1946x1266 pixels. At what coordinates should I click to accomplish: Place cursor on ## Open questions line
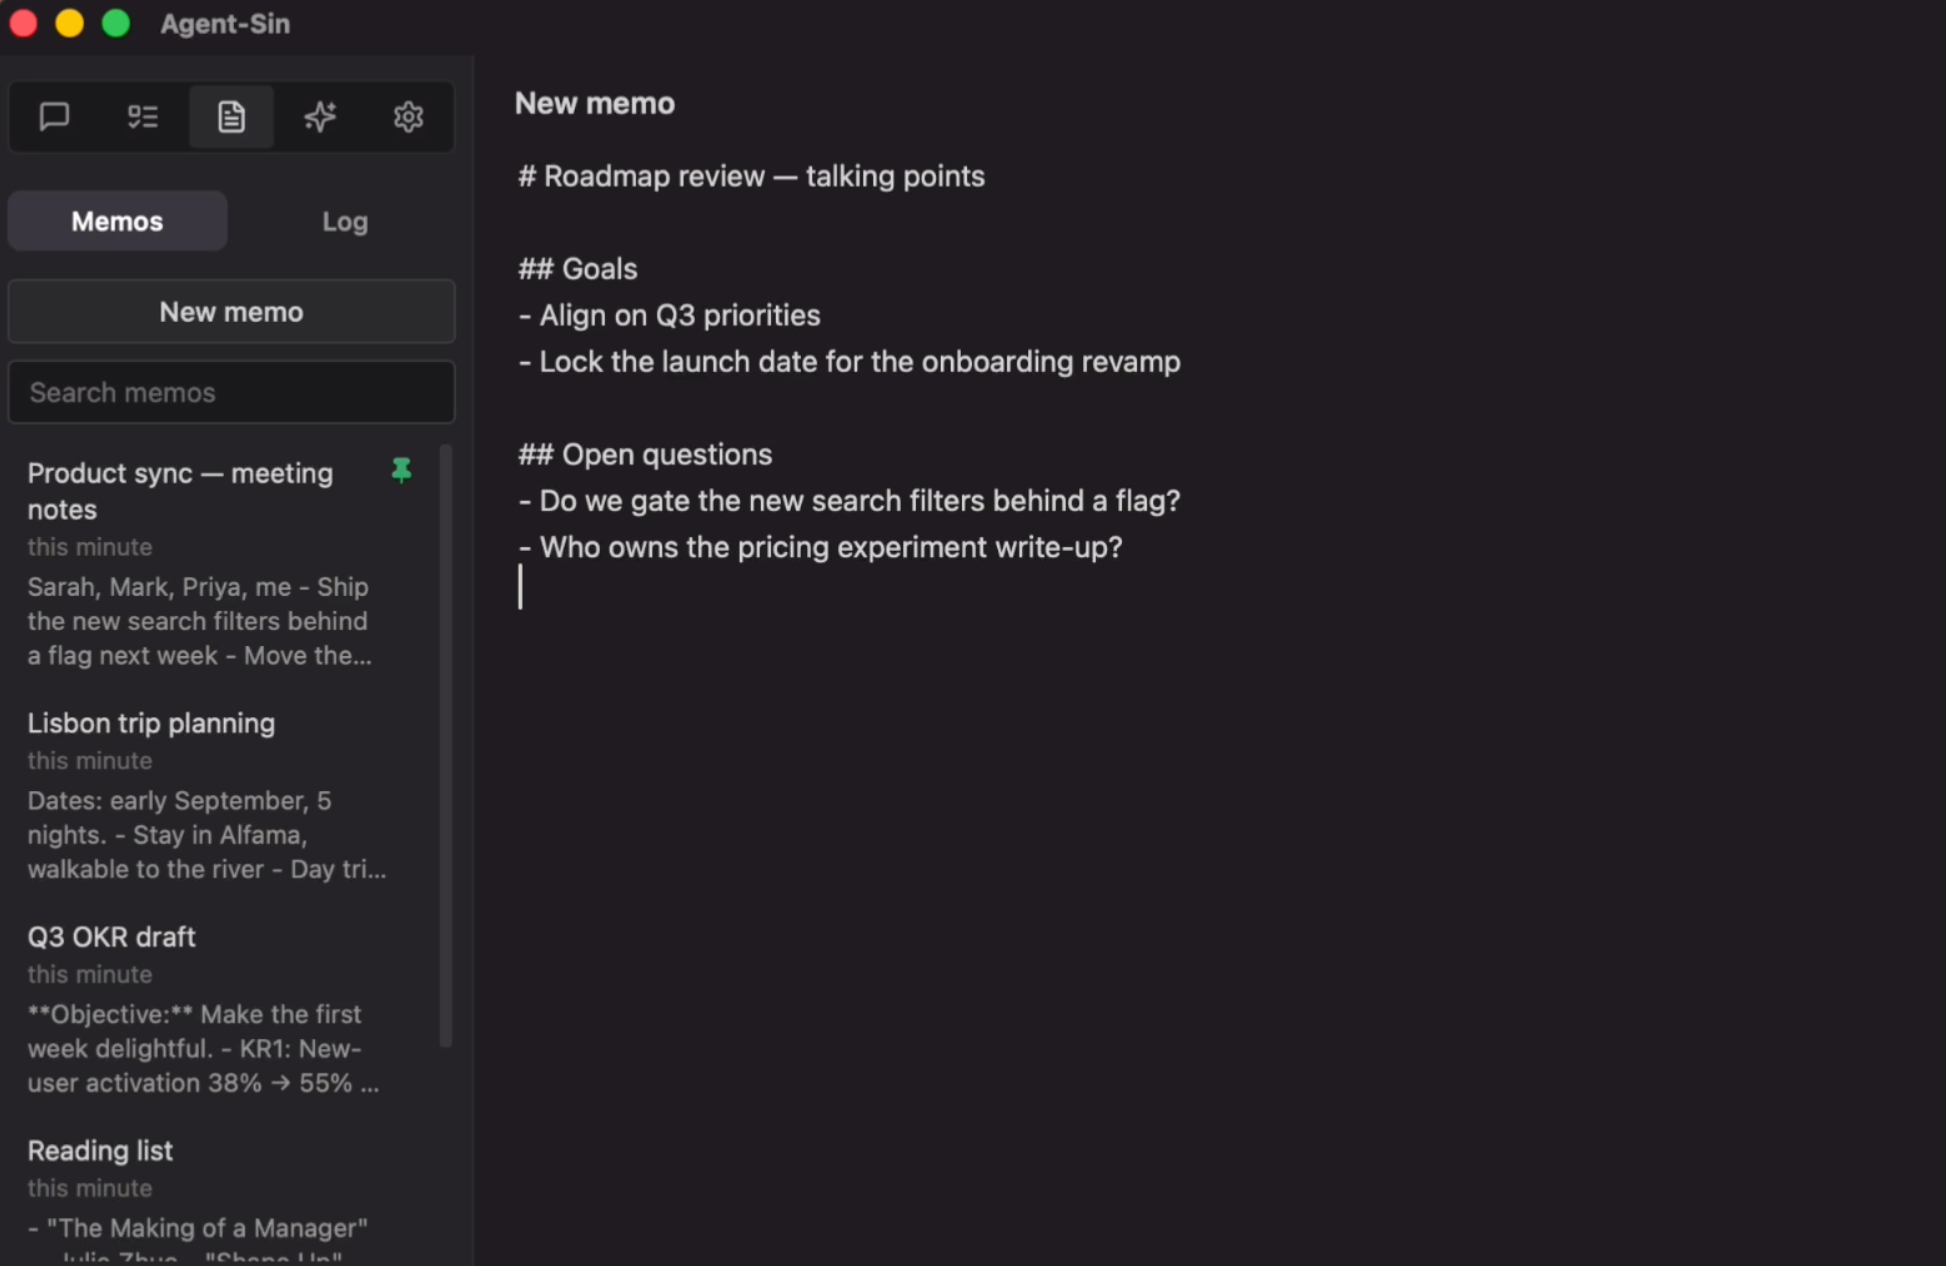[x=645, y=454]
